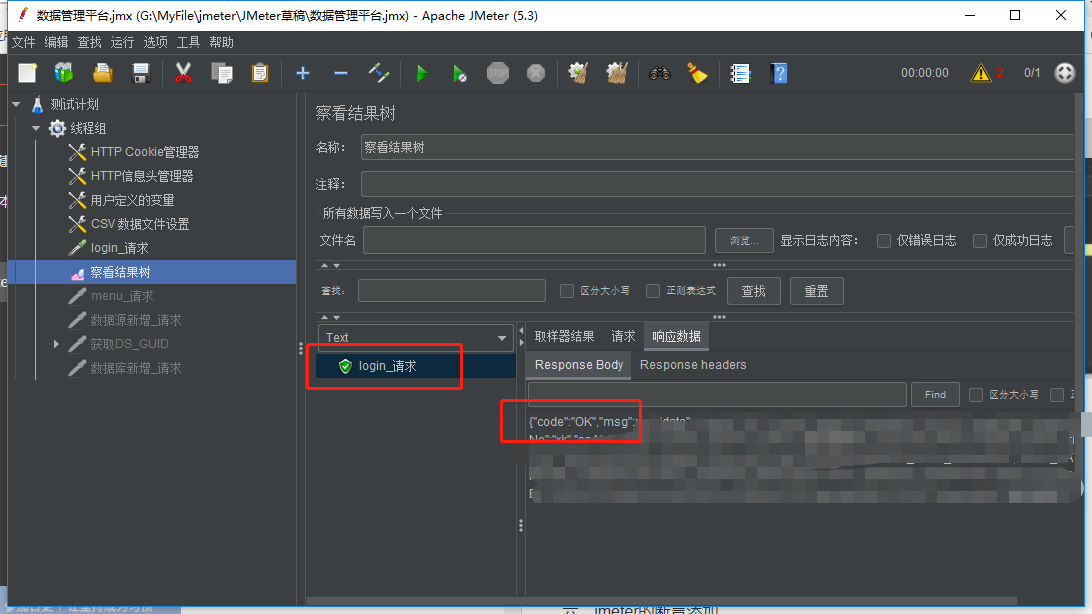Open the 运行 menu
The width and height of the screenshot is (1092, 614).
122,42
